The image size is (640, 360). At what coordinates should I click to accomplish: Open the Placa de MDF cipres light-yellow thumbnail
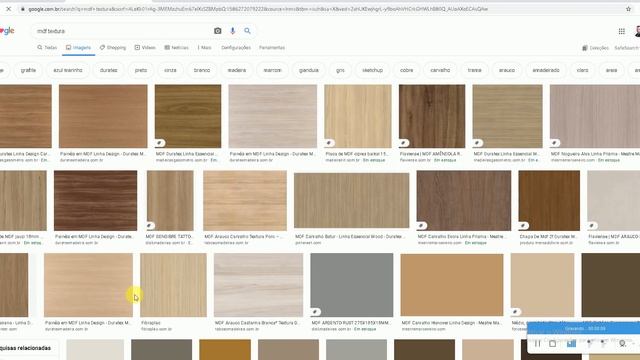tap(358, 116)
